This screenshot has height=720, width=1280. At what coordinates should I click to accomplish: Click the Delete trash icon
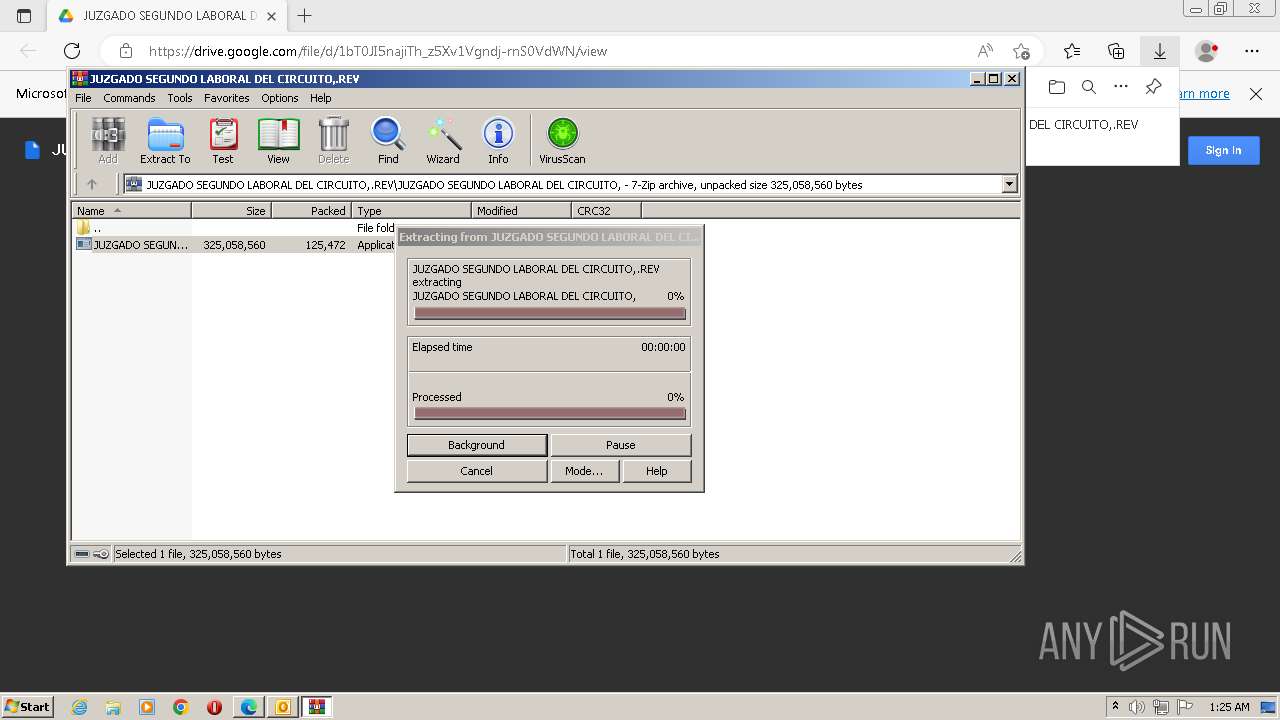pyautogui.click(x=333, y=140)
